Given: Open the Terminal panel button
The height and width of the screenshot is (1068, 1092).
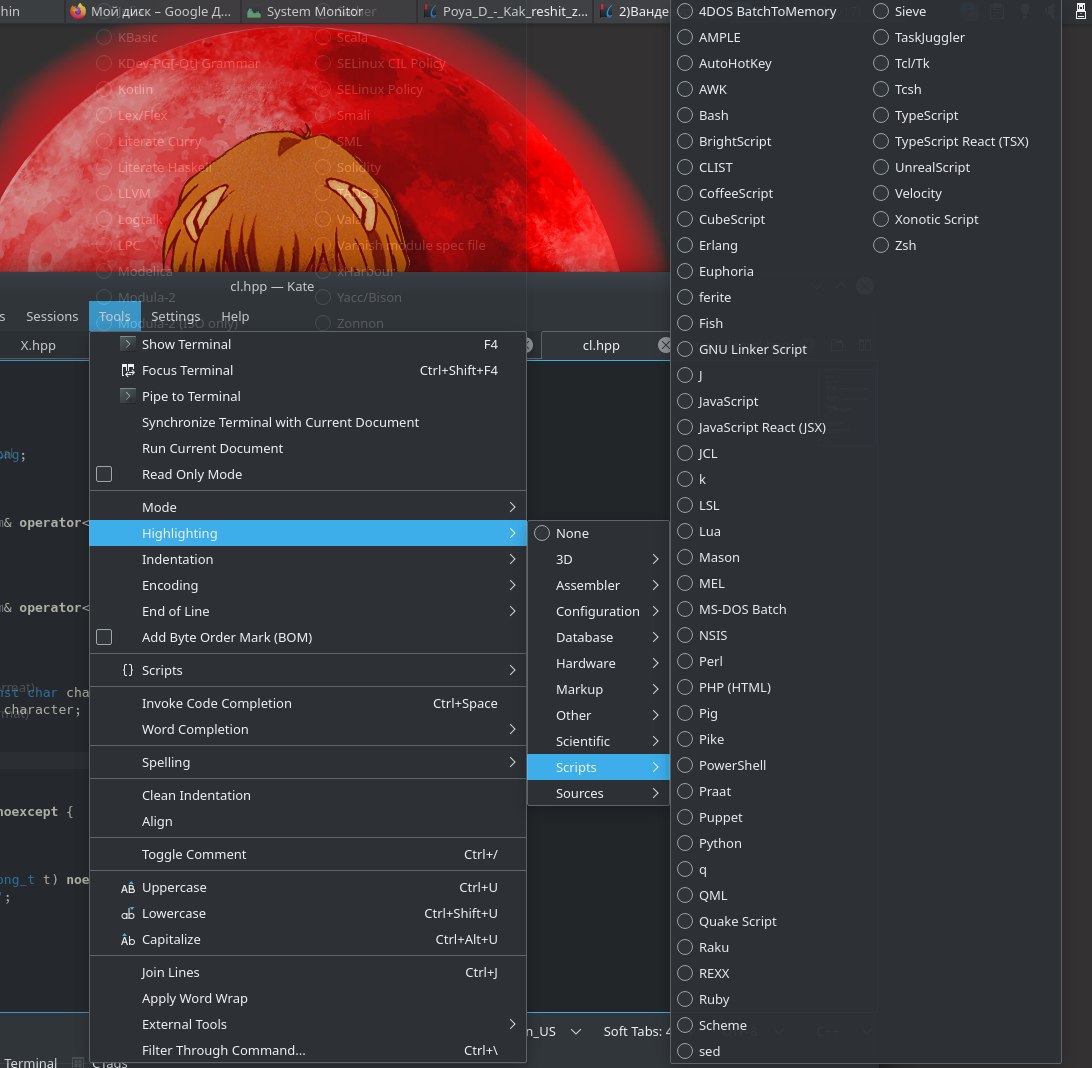Looking at the screenshot, I should point(31,1062).
